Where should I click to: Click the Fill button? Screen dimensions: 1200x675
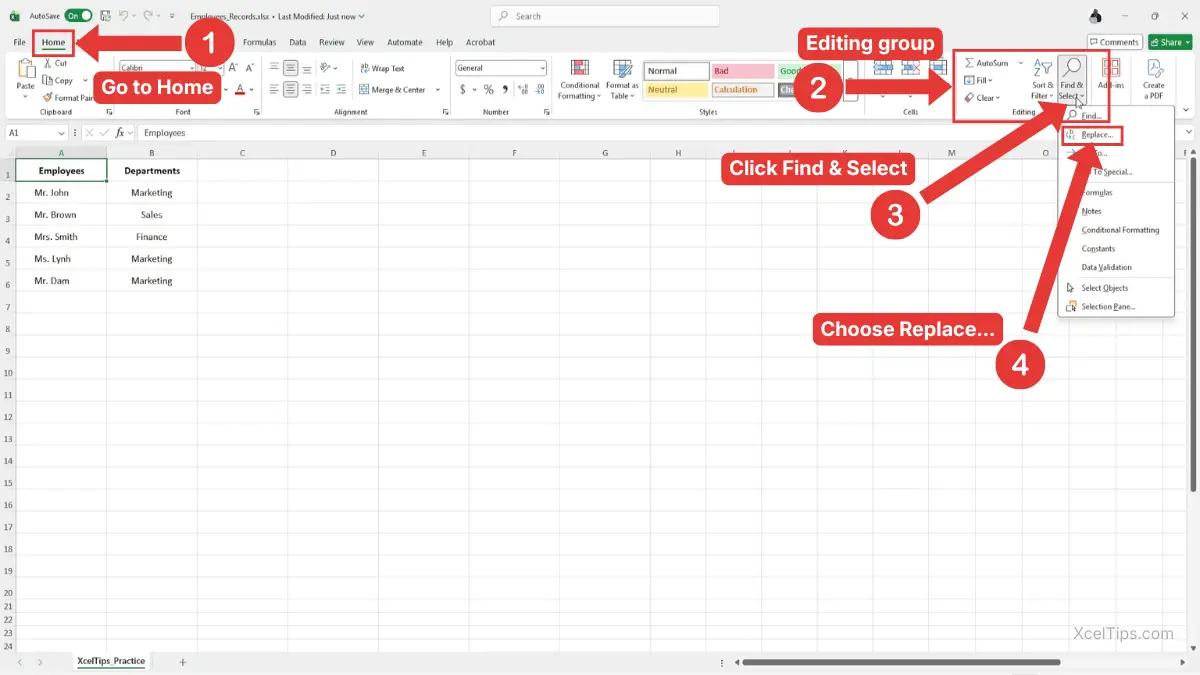click(x=978, y=80)
